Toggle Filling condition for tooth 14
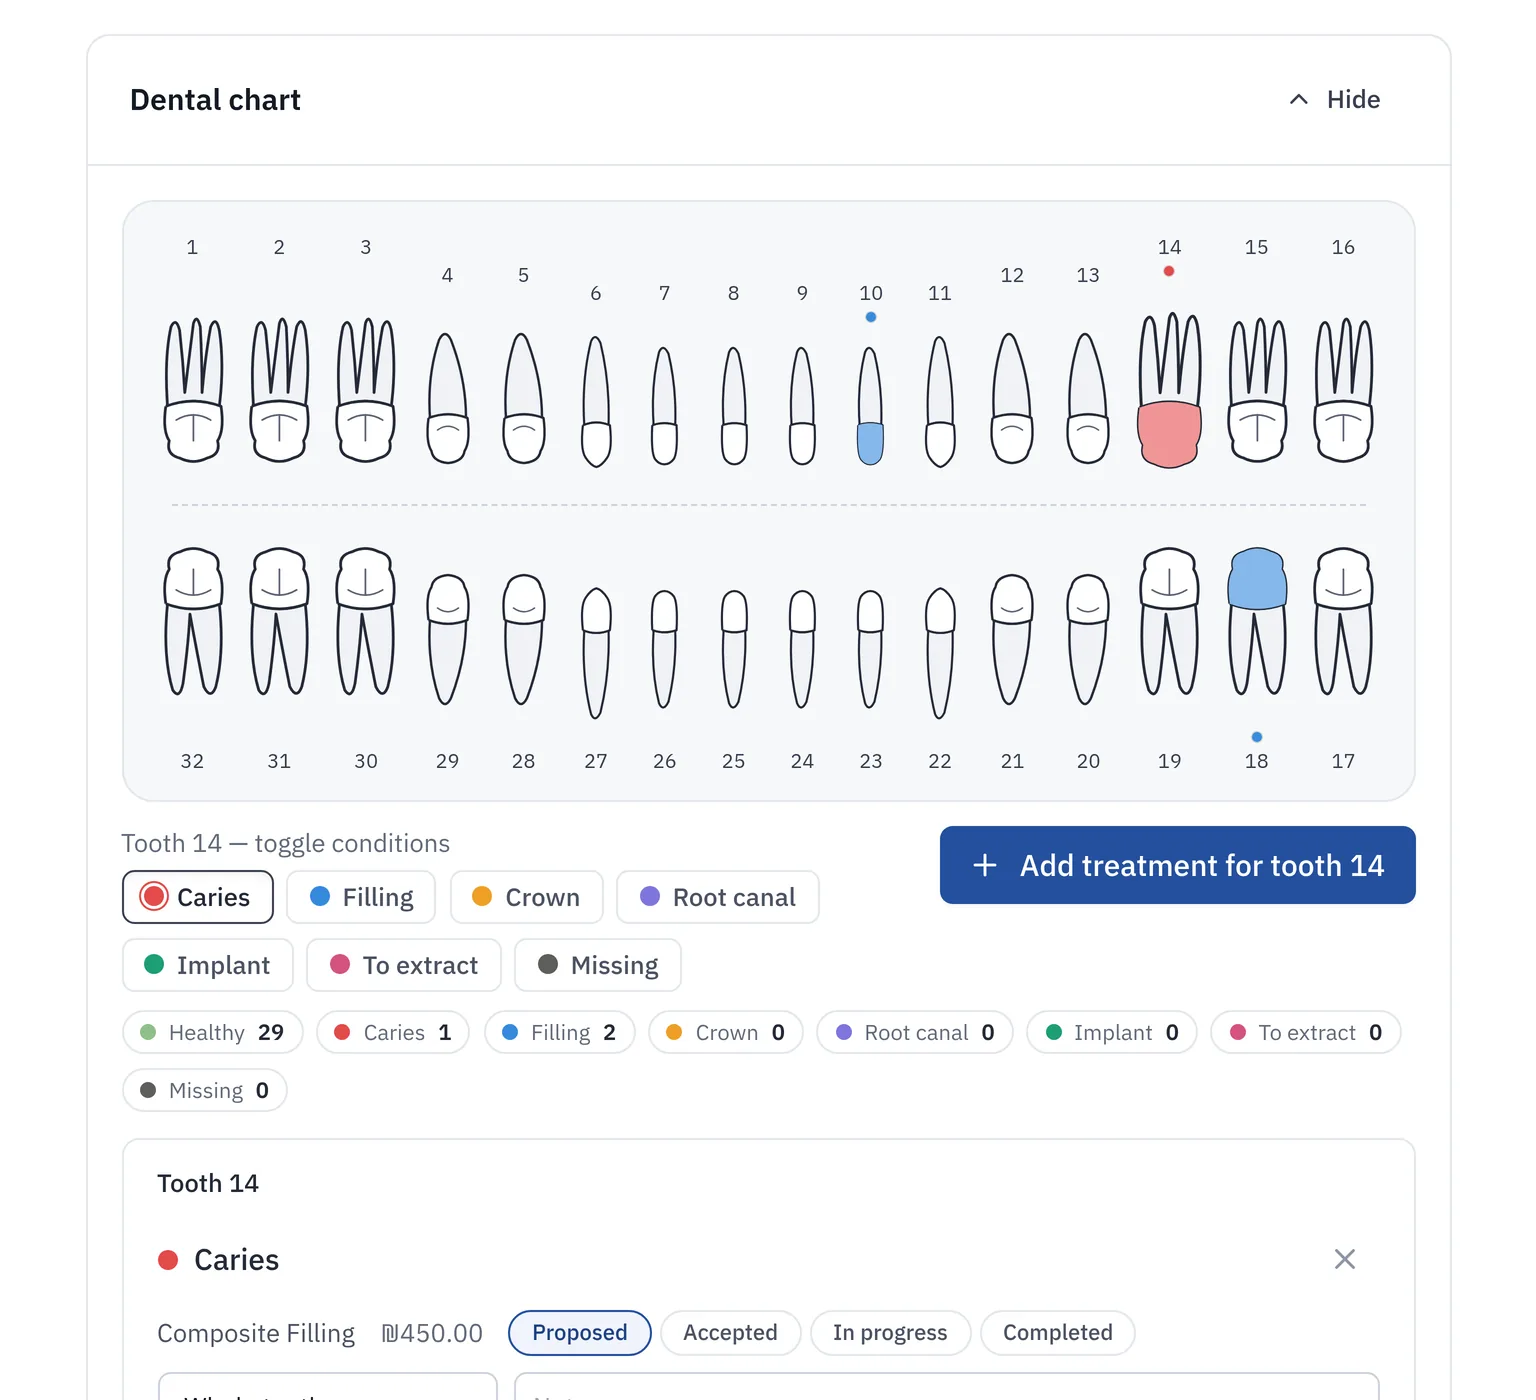1536x1400 pixels. [x=361, y=897]
